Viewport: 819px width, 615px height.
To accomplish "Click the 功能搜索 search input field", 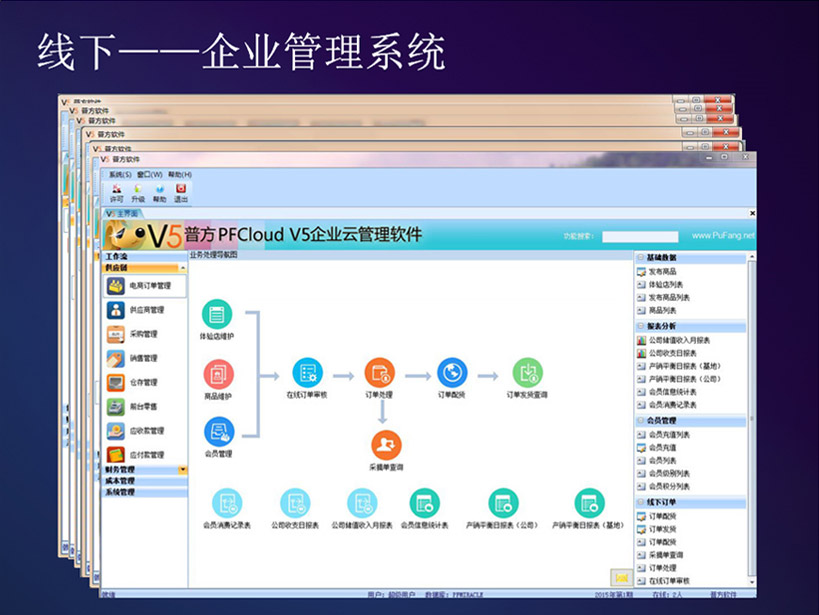I will pyautogui.click(x=642, y=237).
